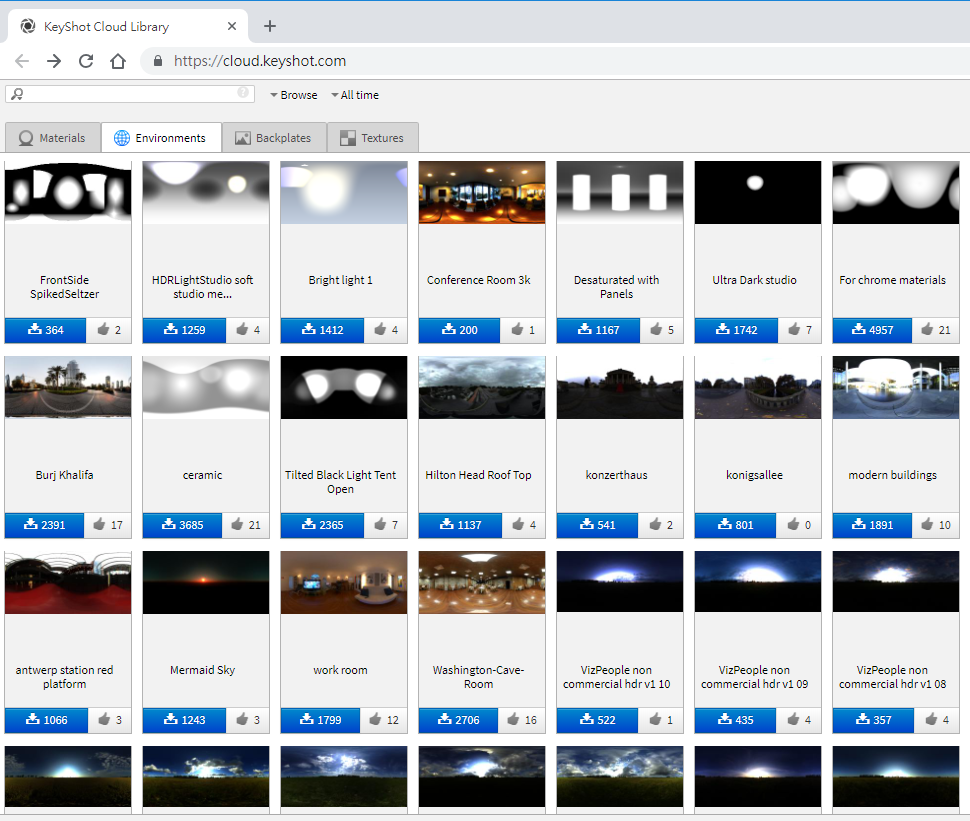Image resolution: width=970 pixels, height=821 pixels.
Task: Click the work room title text
Action: tap(340, 669)
